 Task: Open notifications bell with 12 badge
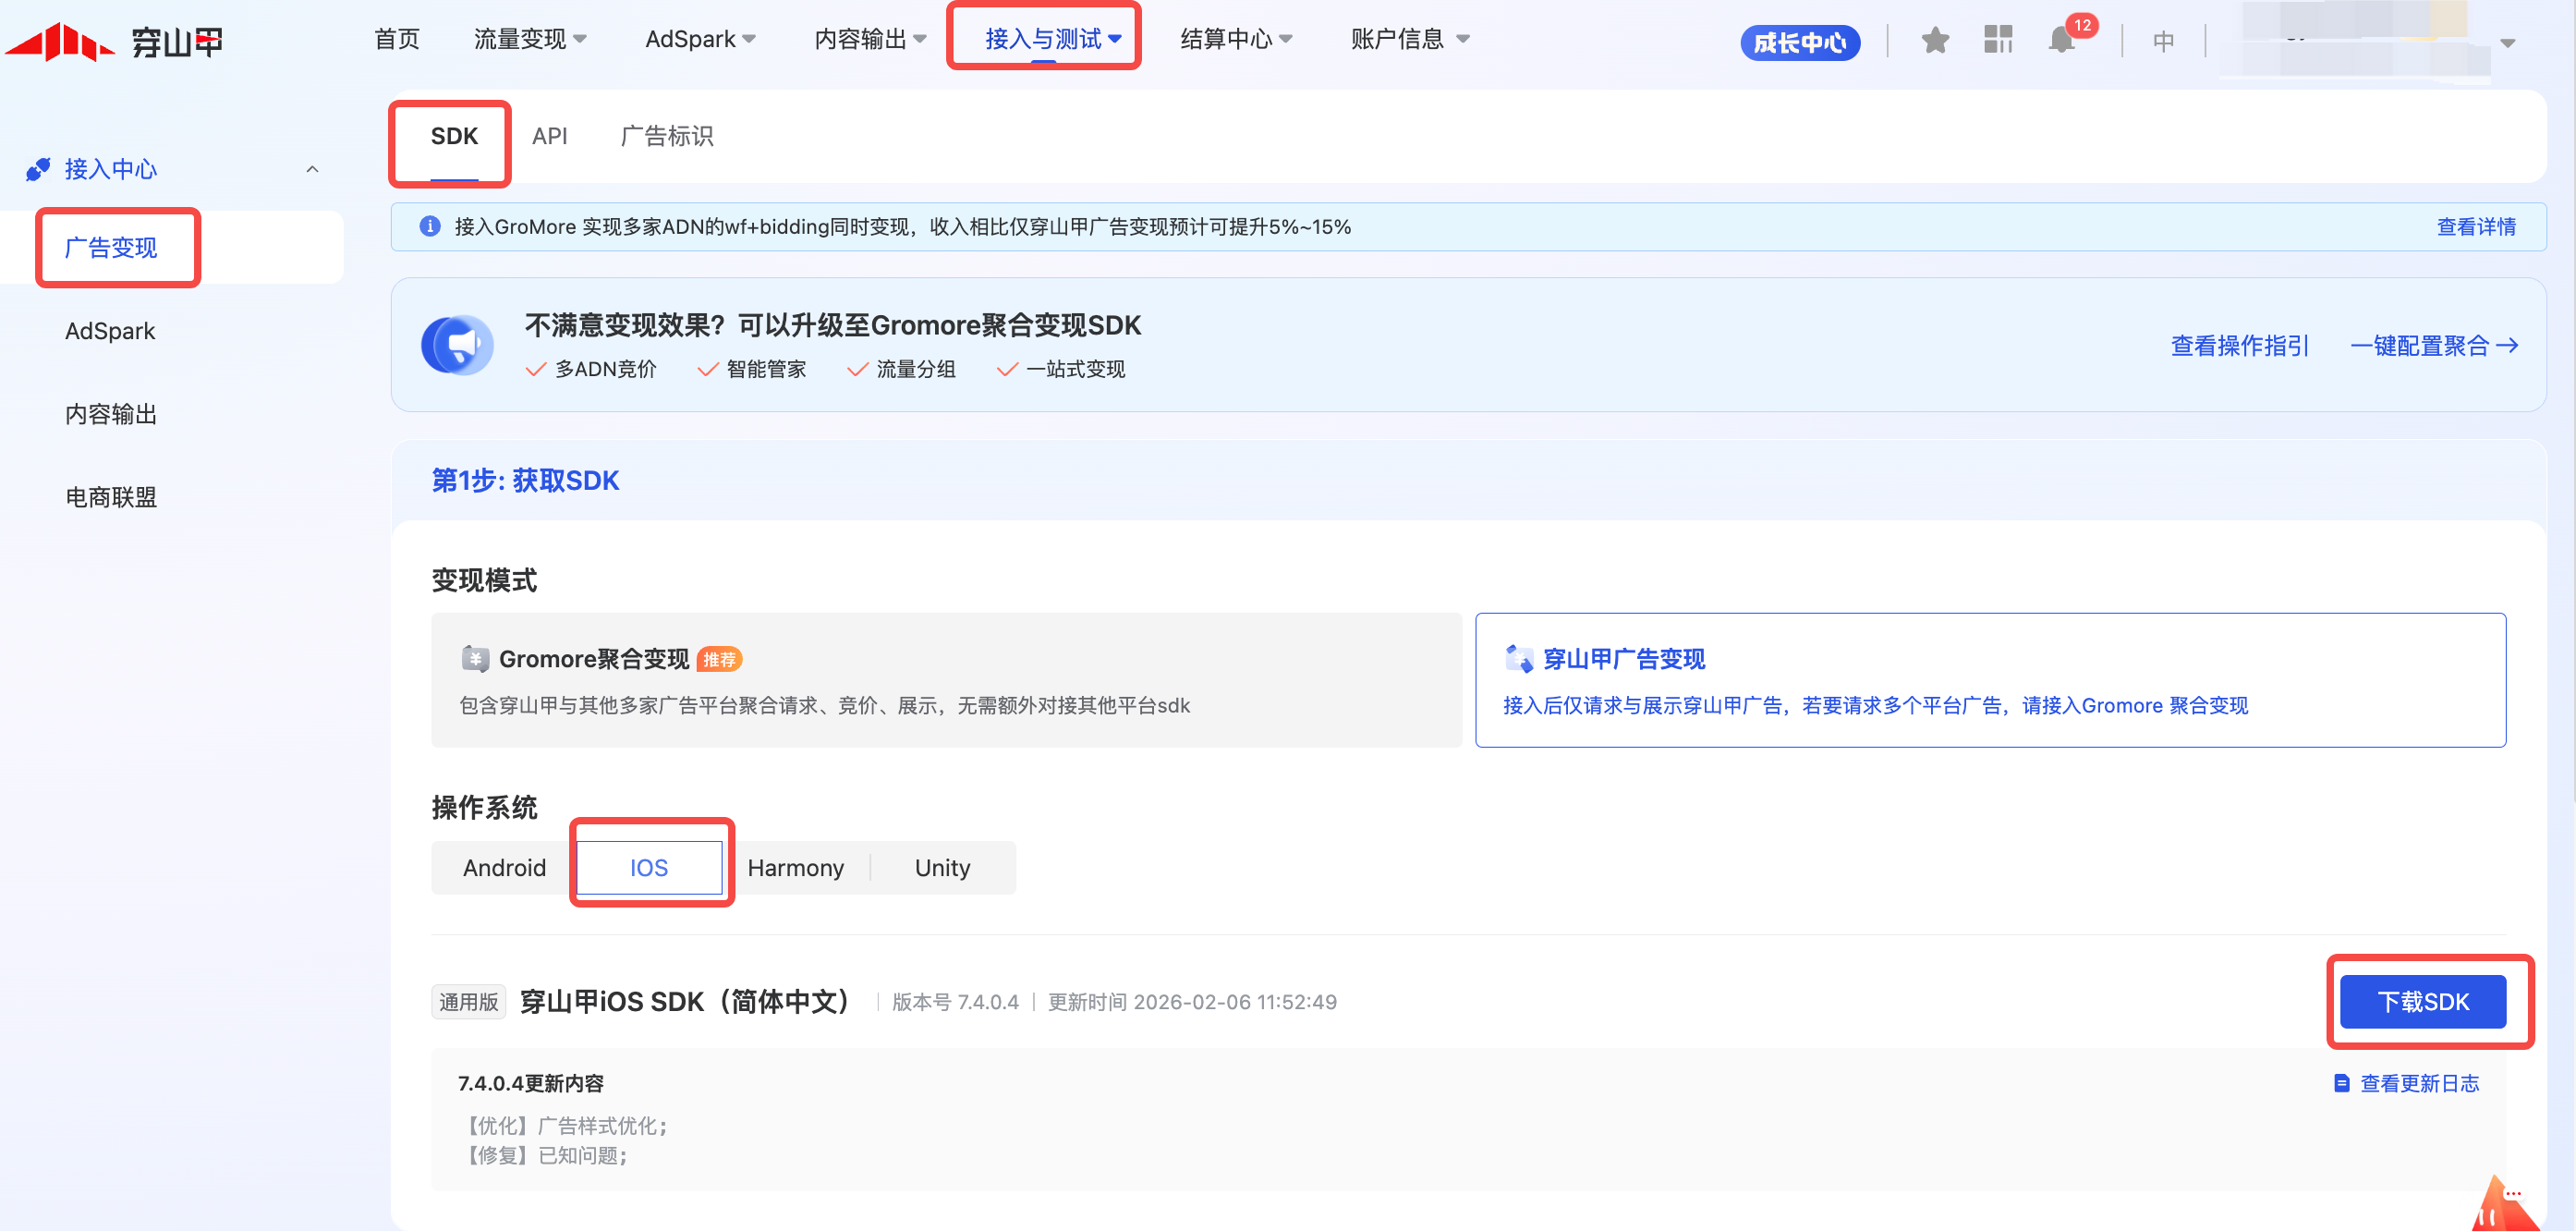click(2062, 40)
